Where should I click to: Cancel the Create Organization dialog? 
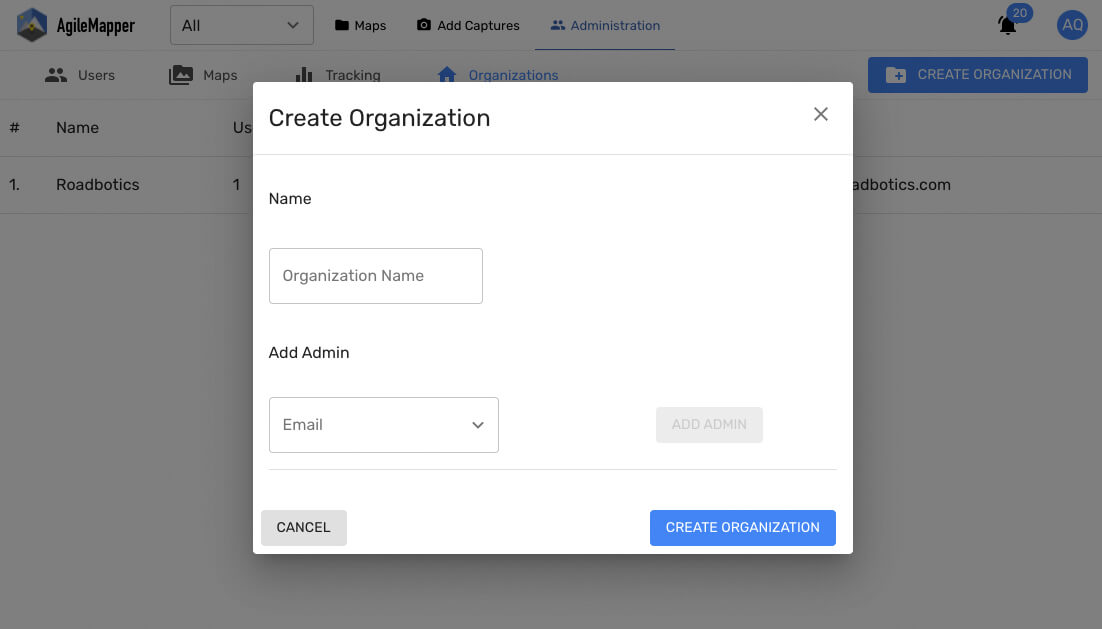(x=304, y=528)
